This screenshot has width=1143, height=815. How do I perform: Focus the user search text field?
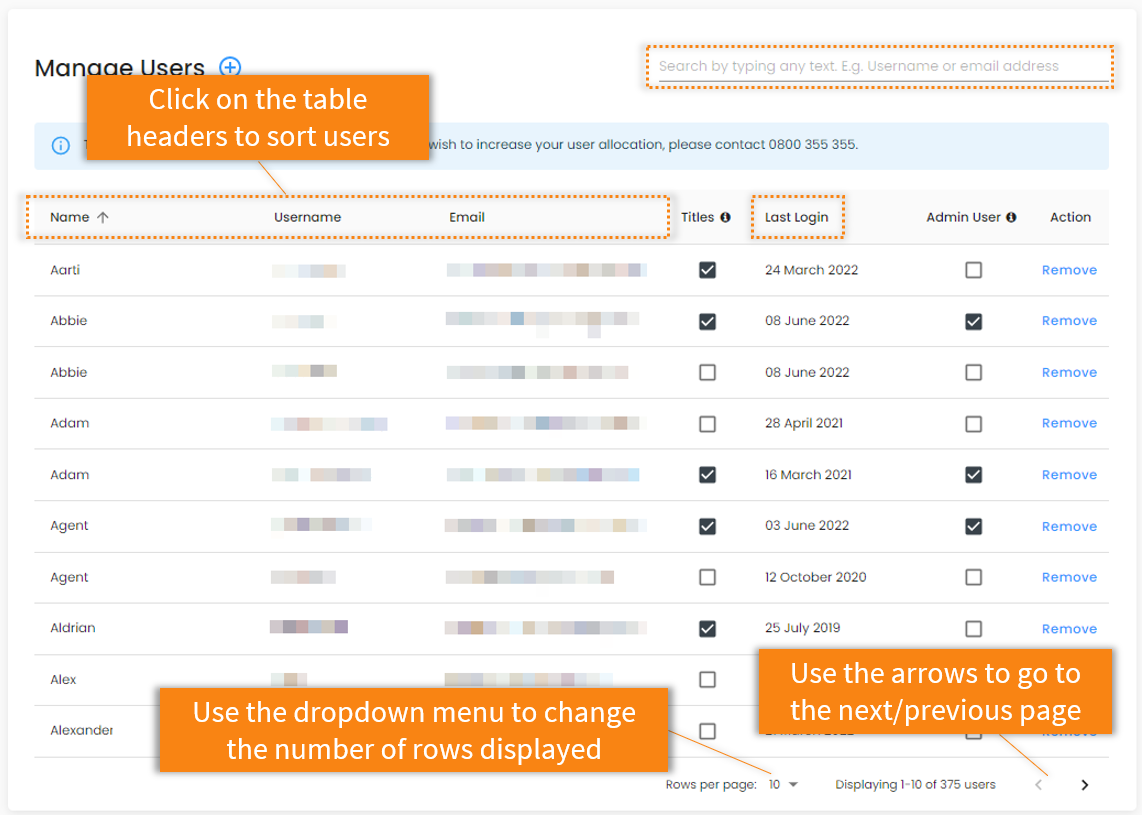[x=883, y=66]
